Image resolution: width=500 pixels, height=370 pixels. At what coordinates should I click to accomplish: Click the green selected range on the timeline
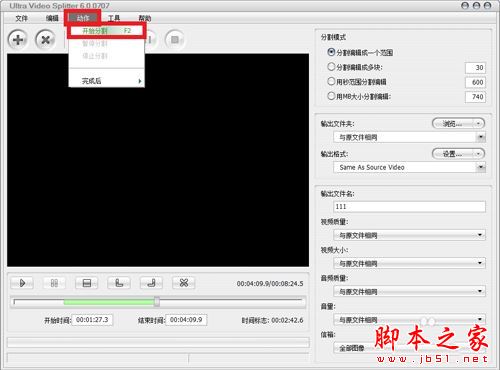109,302
